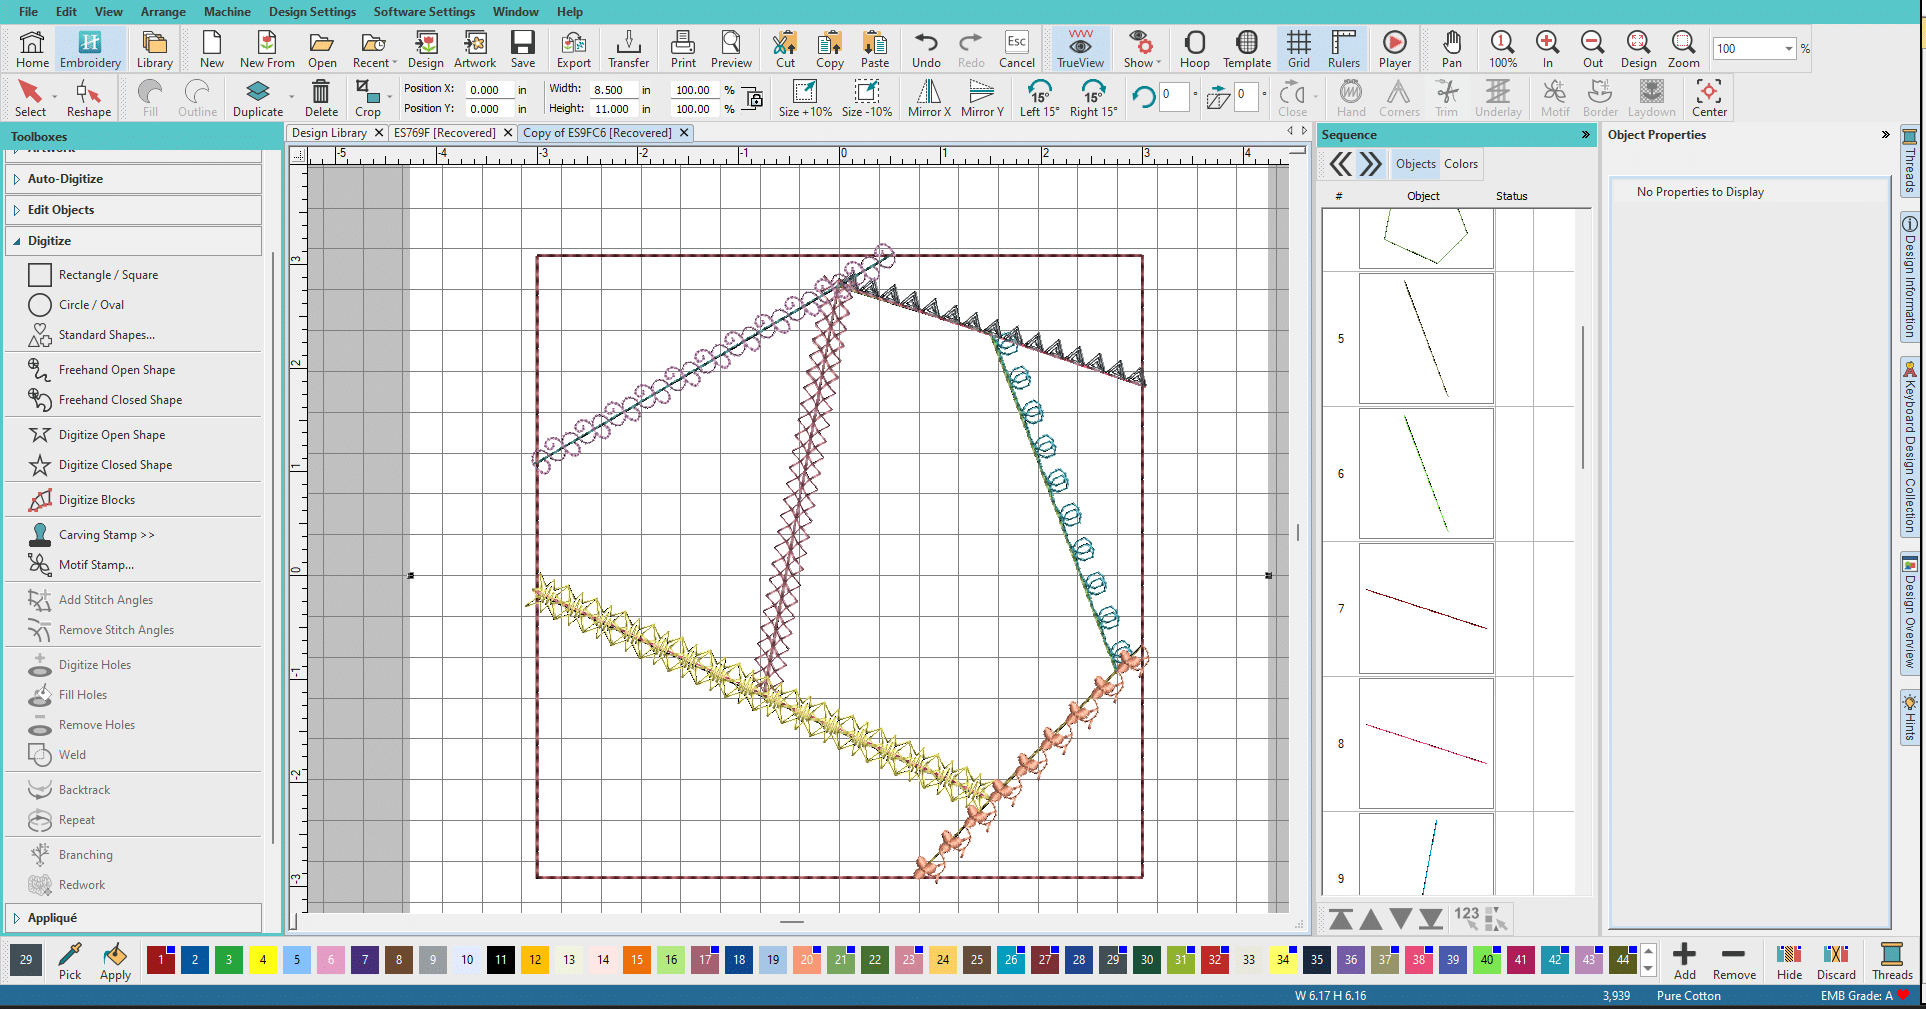Open the Hints side panel tab
The image size is (1926, 1009).
(x=1909, y=718)
